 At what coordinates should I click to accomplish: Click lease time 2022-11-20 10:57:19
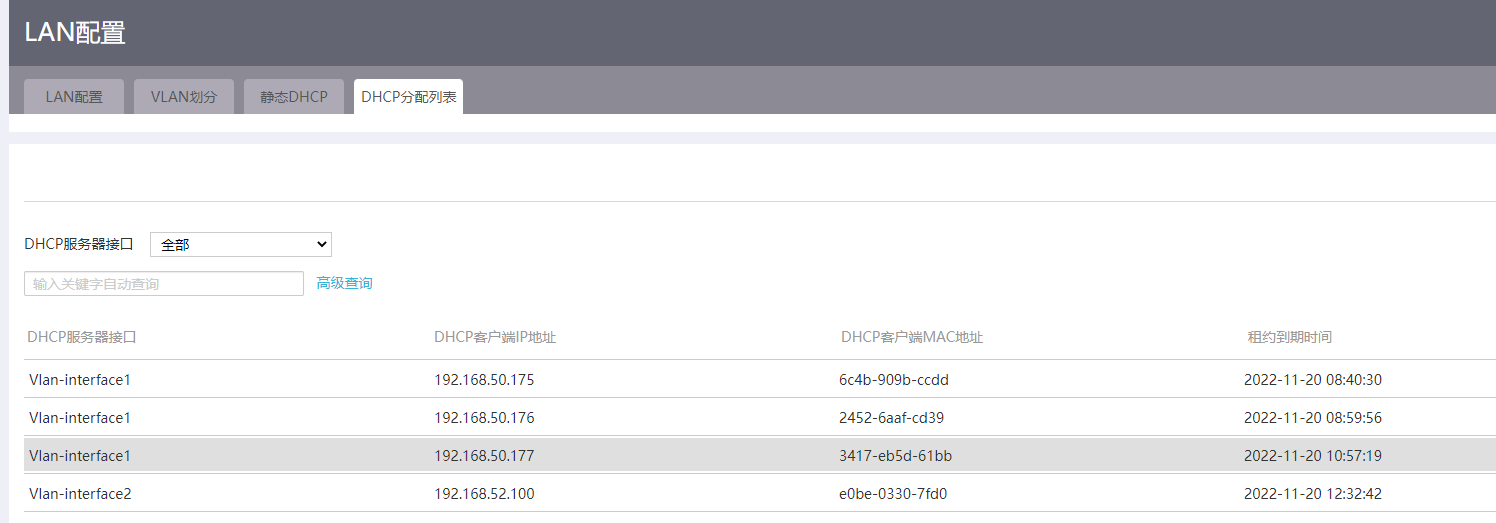click(x=1313, y=456)
